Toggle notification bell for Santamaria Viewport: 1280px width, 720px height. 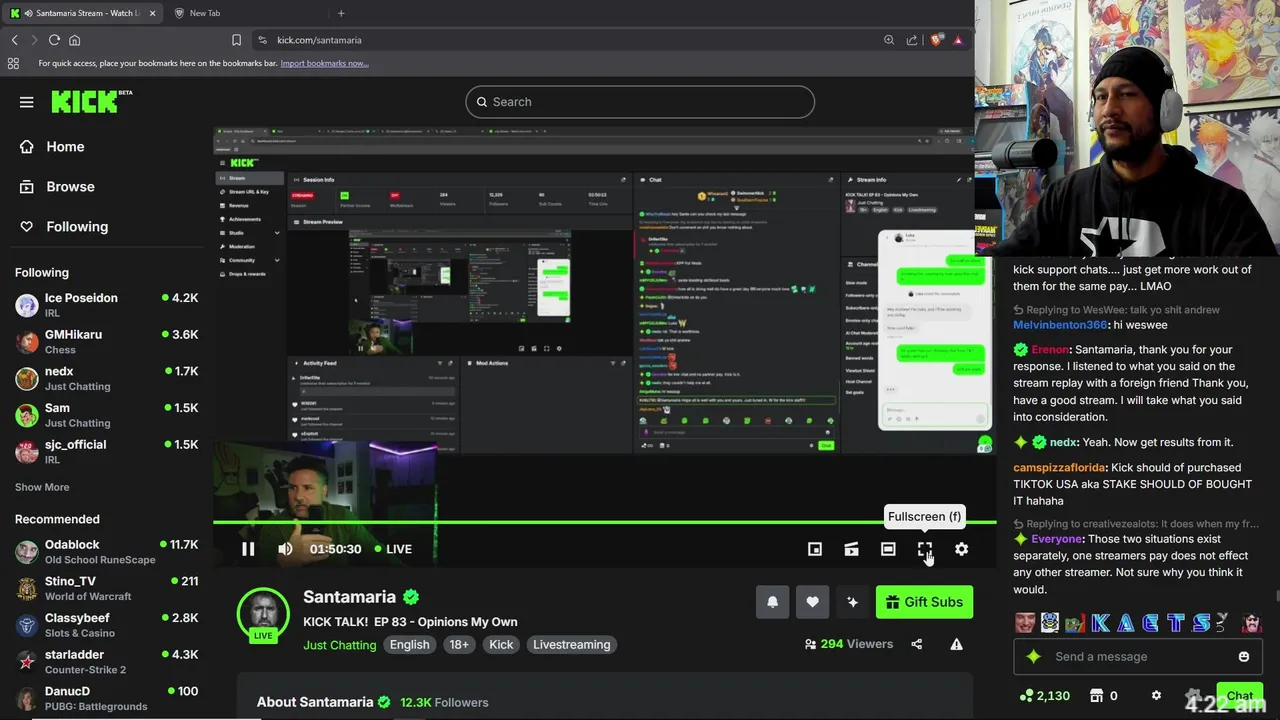pyautogui.click(x=772, y=602)
